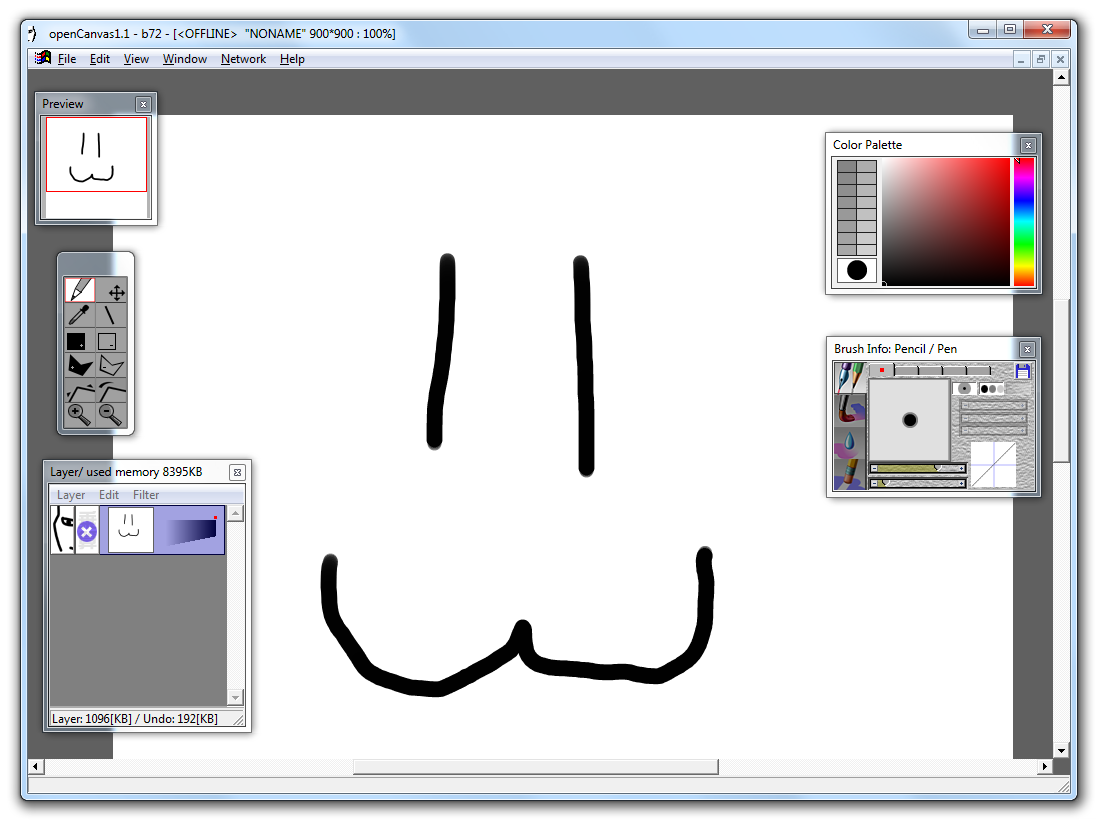Select the paint Brush type in Brush Info
The width and height of the screenshot is (1100, 829).
coord(850,409)
